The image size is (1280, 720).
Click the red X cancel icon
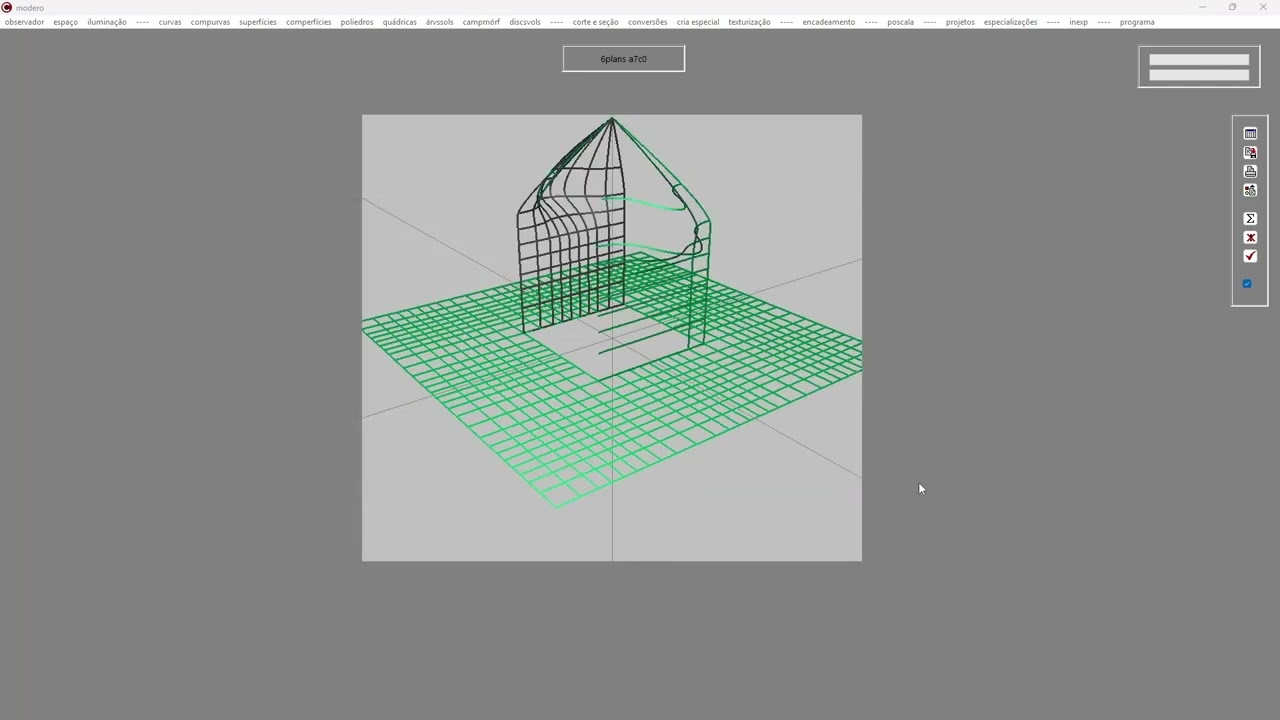click(x=1250, y=237)
